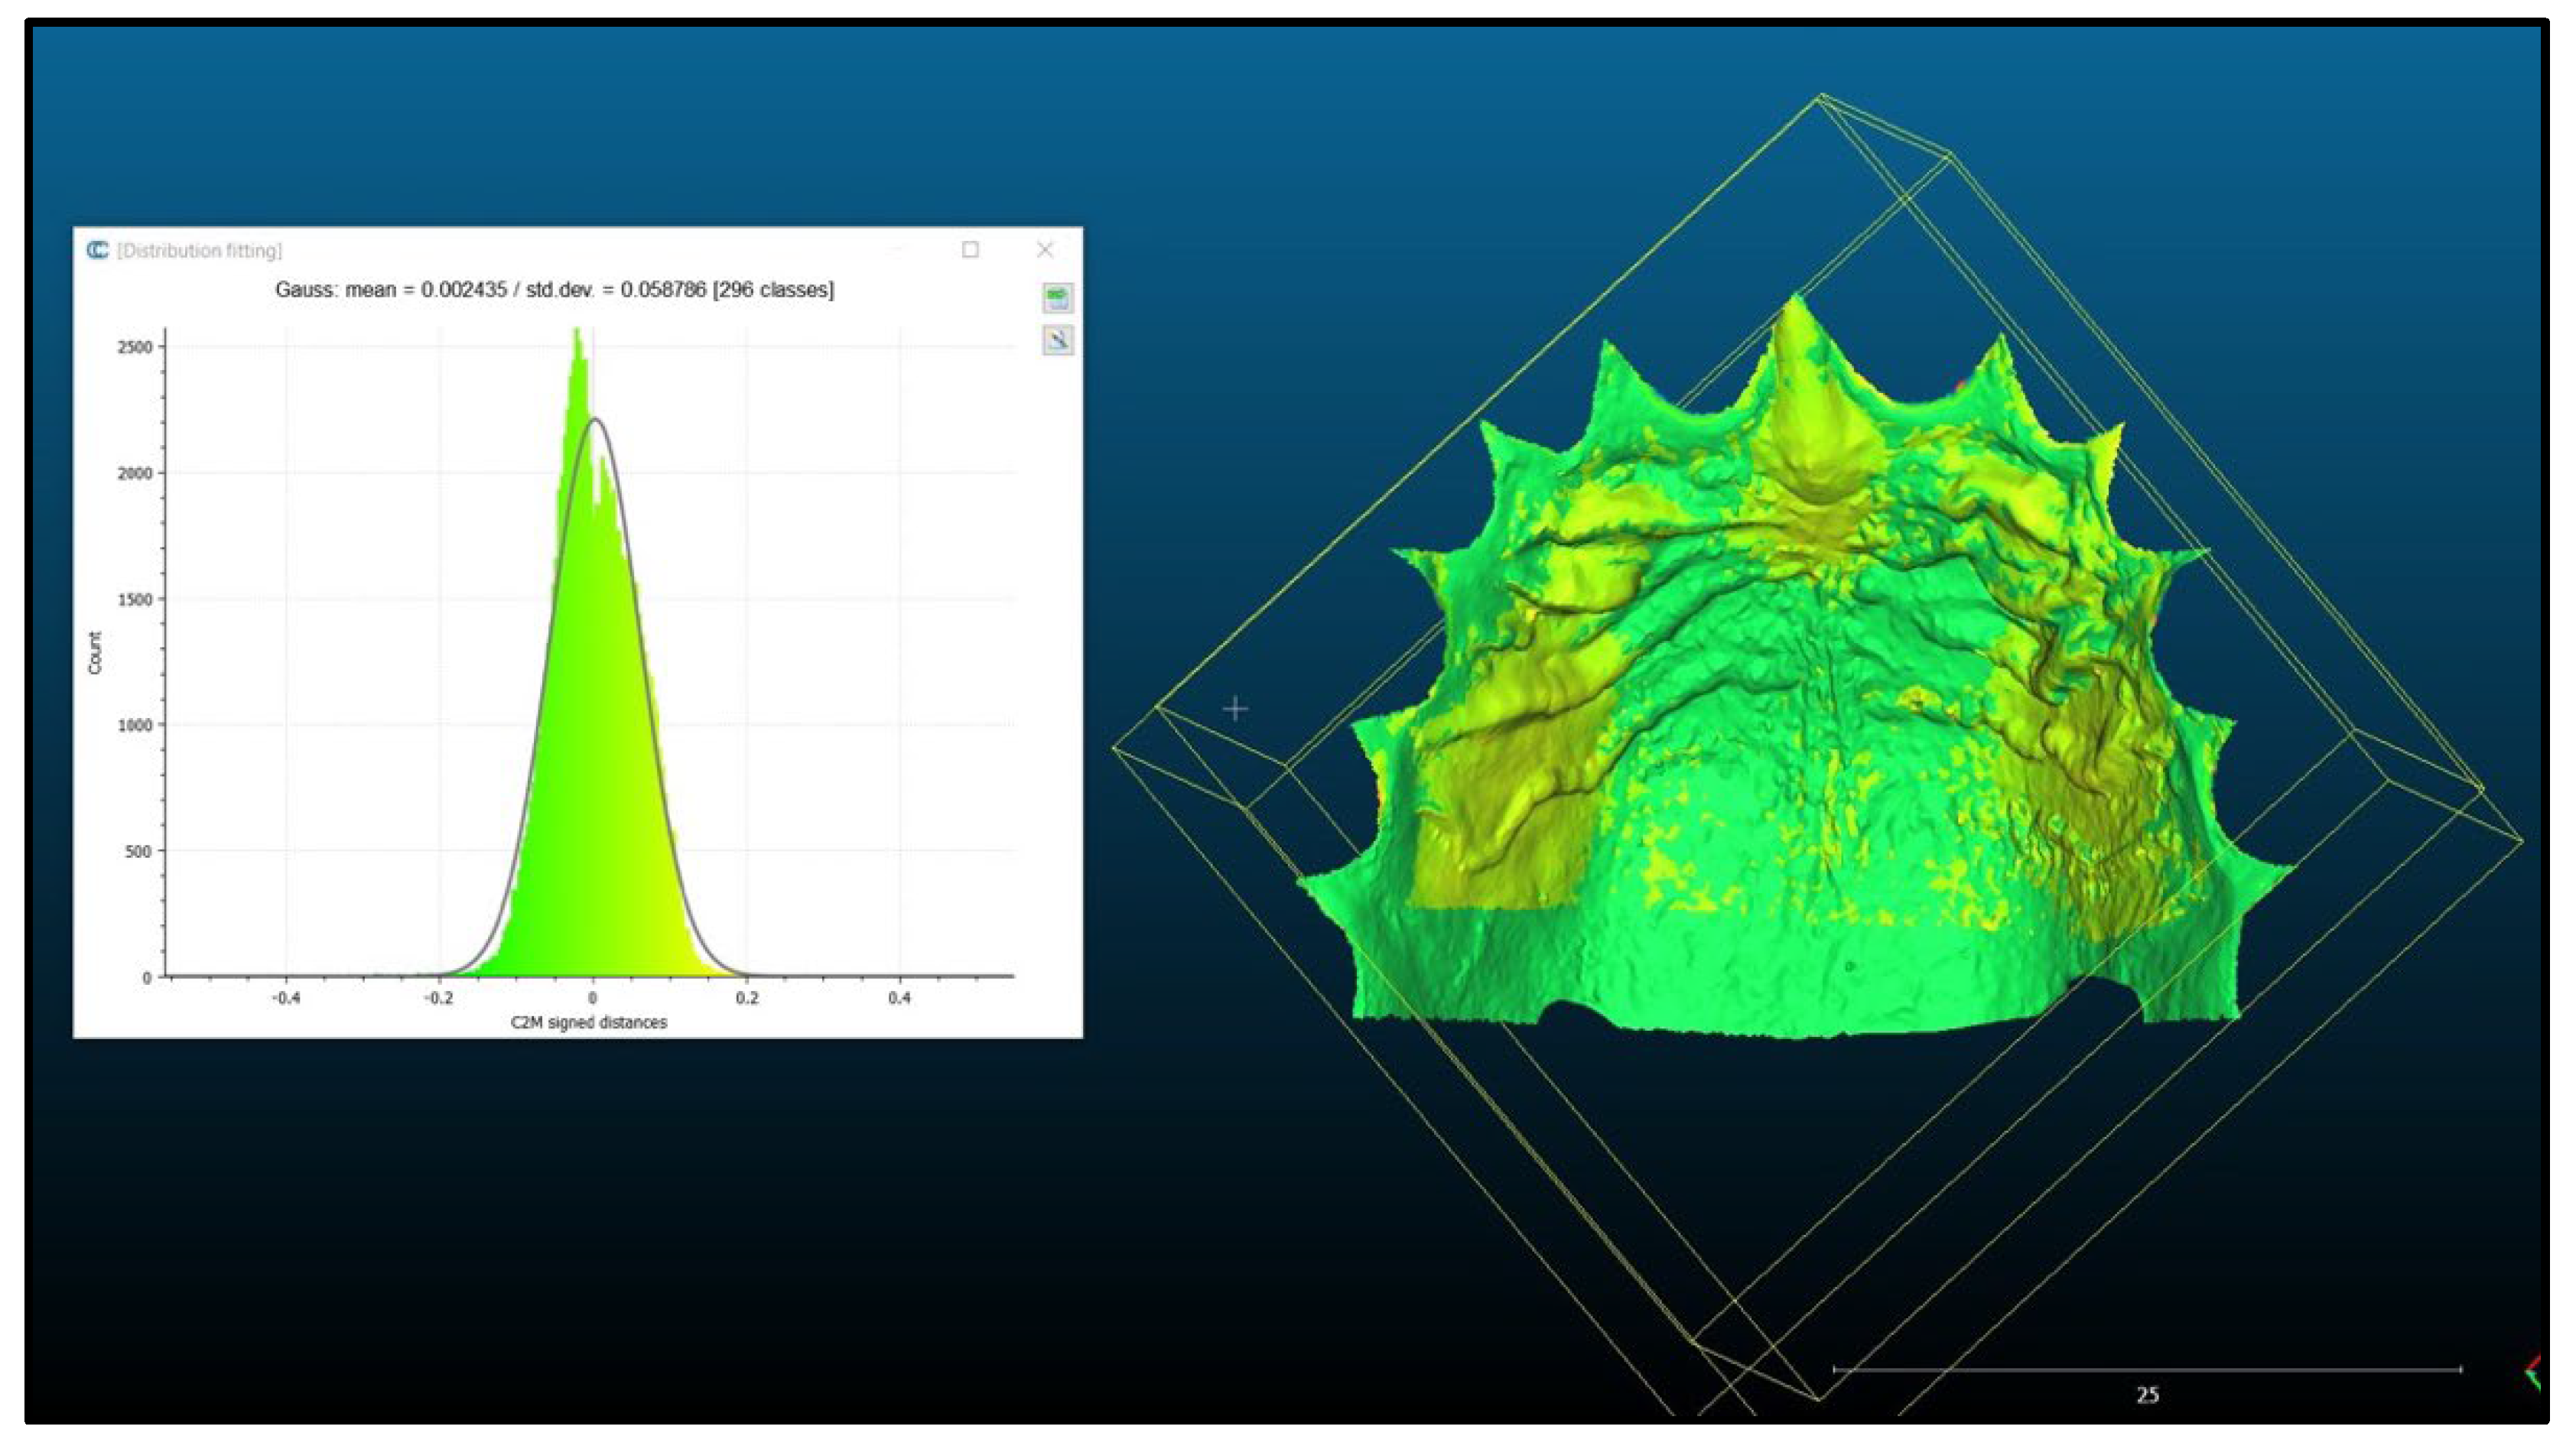Click the top corner of the yellow bounding box
The image size is (2576, 1449).
pyautogui.click(x=1820, y=96)
